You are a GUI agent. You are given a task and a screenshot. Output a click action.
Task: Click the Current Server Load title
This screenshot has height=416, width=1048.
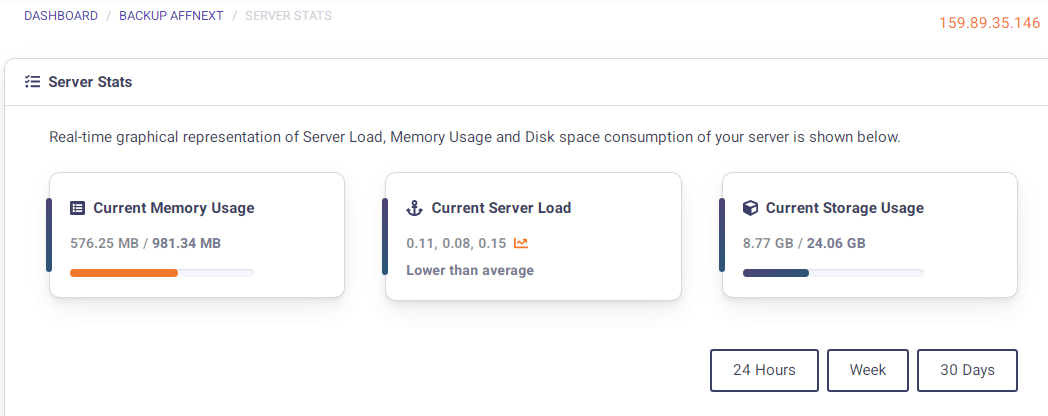click(x=501, y=208)
